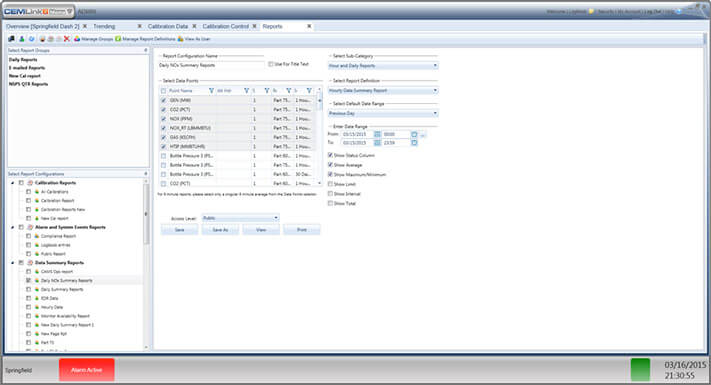Screen dimensions: 711x385
Task: Click the Save button
Action: point(180,230)
